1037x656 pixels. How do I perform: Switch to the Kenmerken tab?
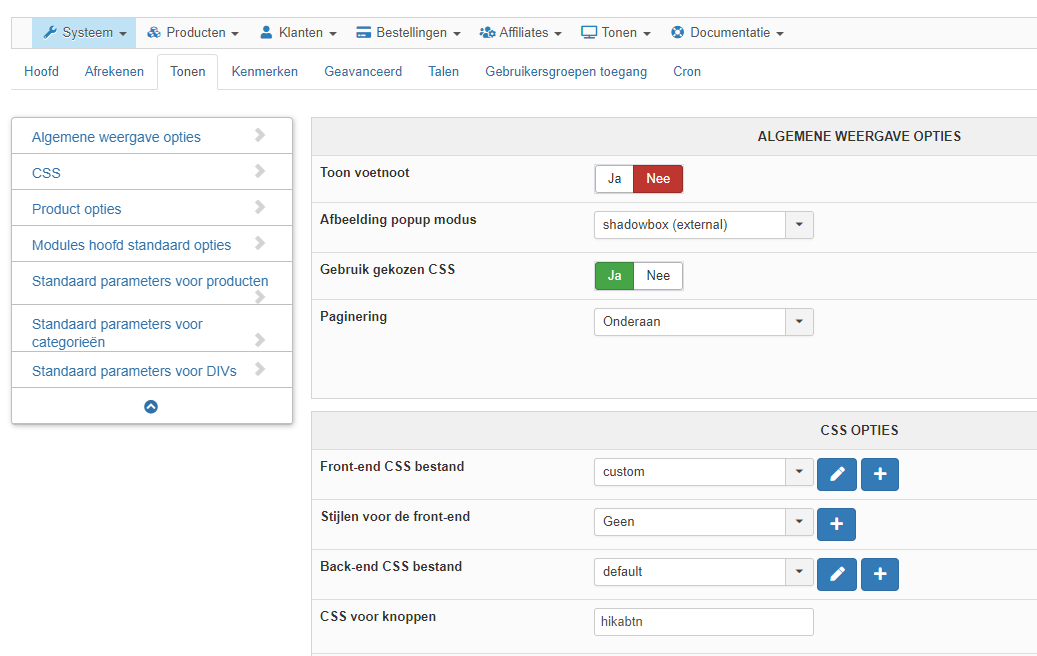click(x=265, y=71)
